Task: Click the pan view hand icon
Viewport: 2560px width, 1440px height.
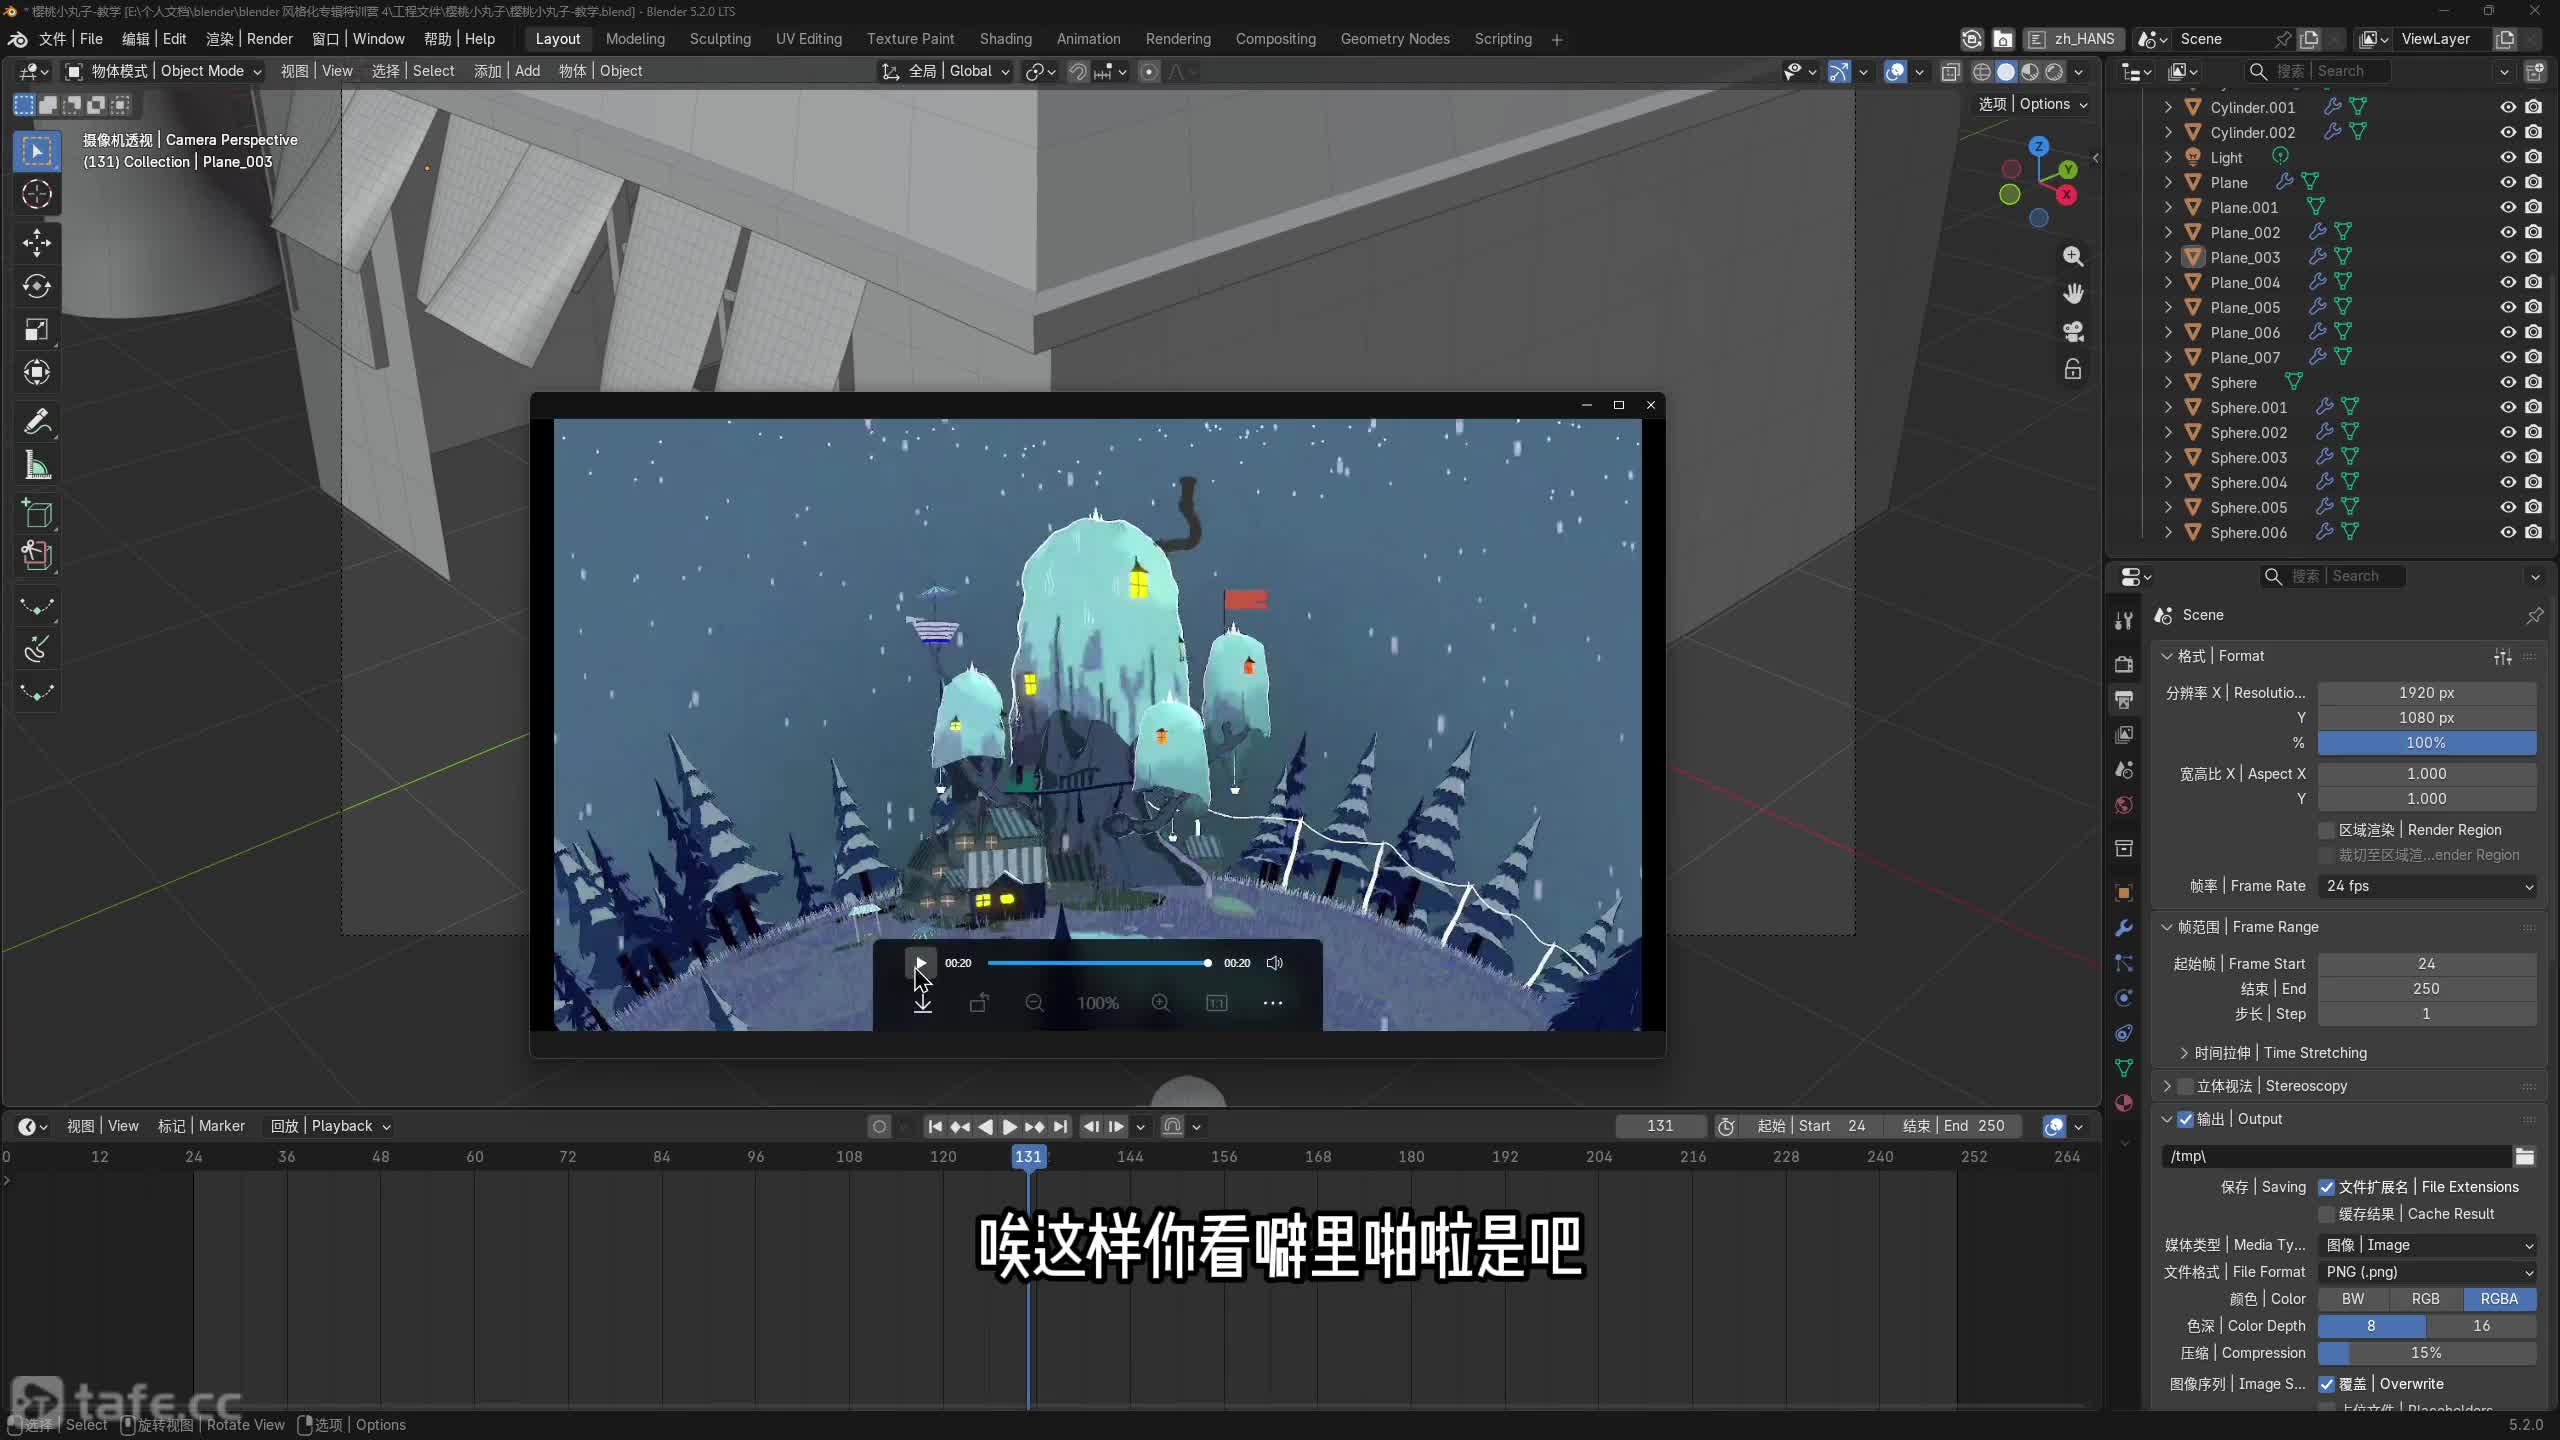Action: [x=2073, y=293]
